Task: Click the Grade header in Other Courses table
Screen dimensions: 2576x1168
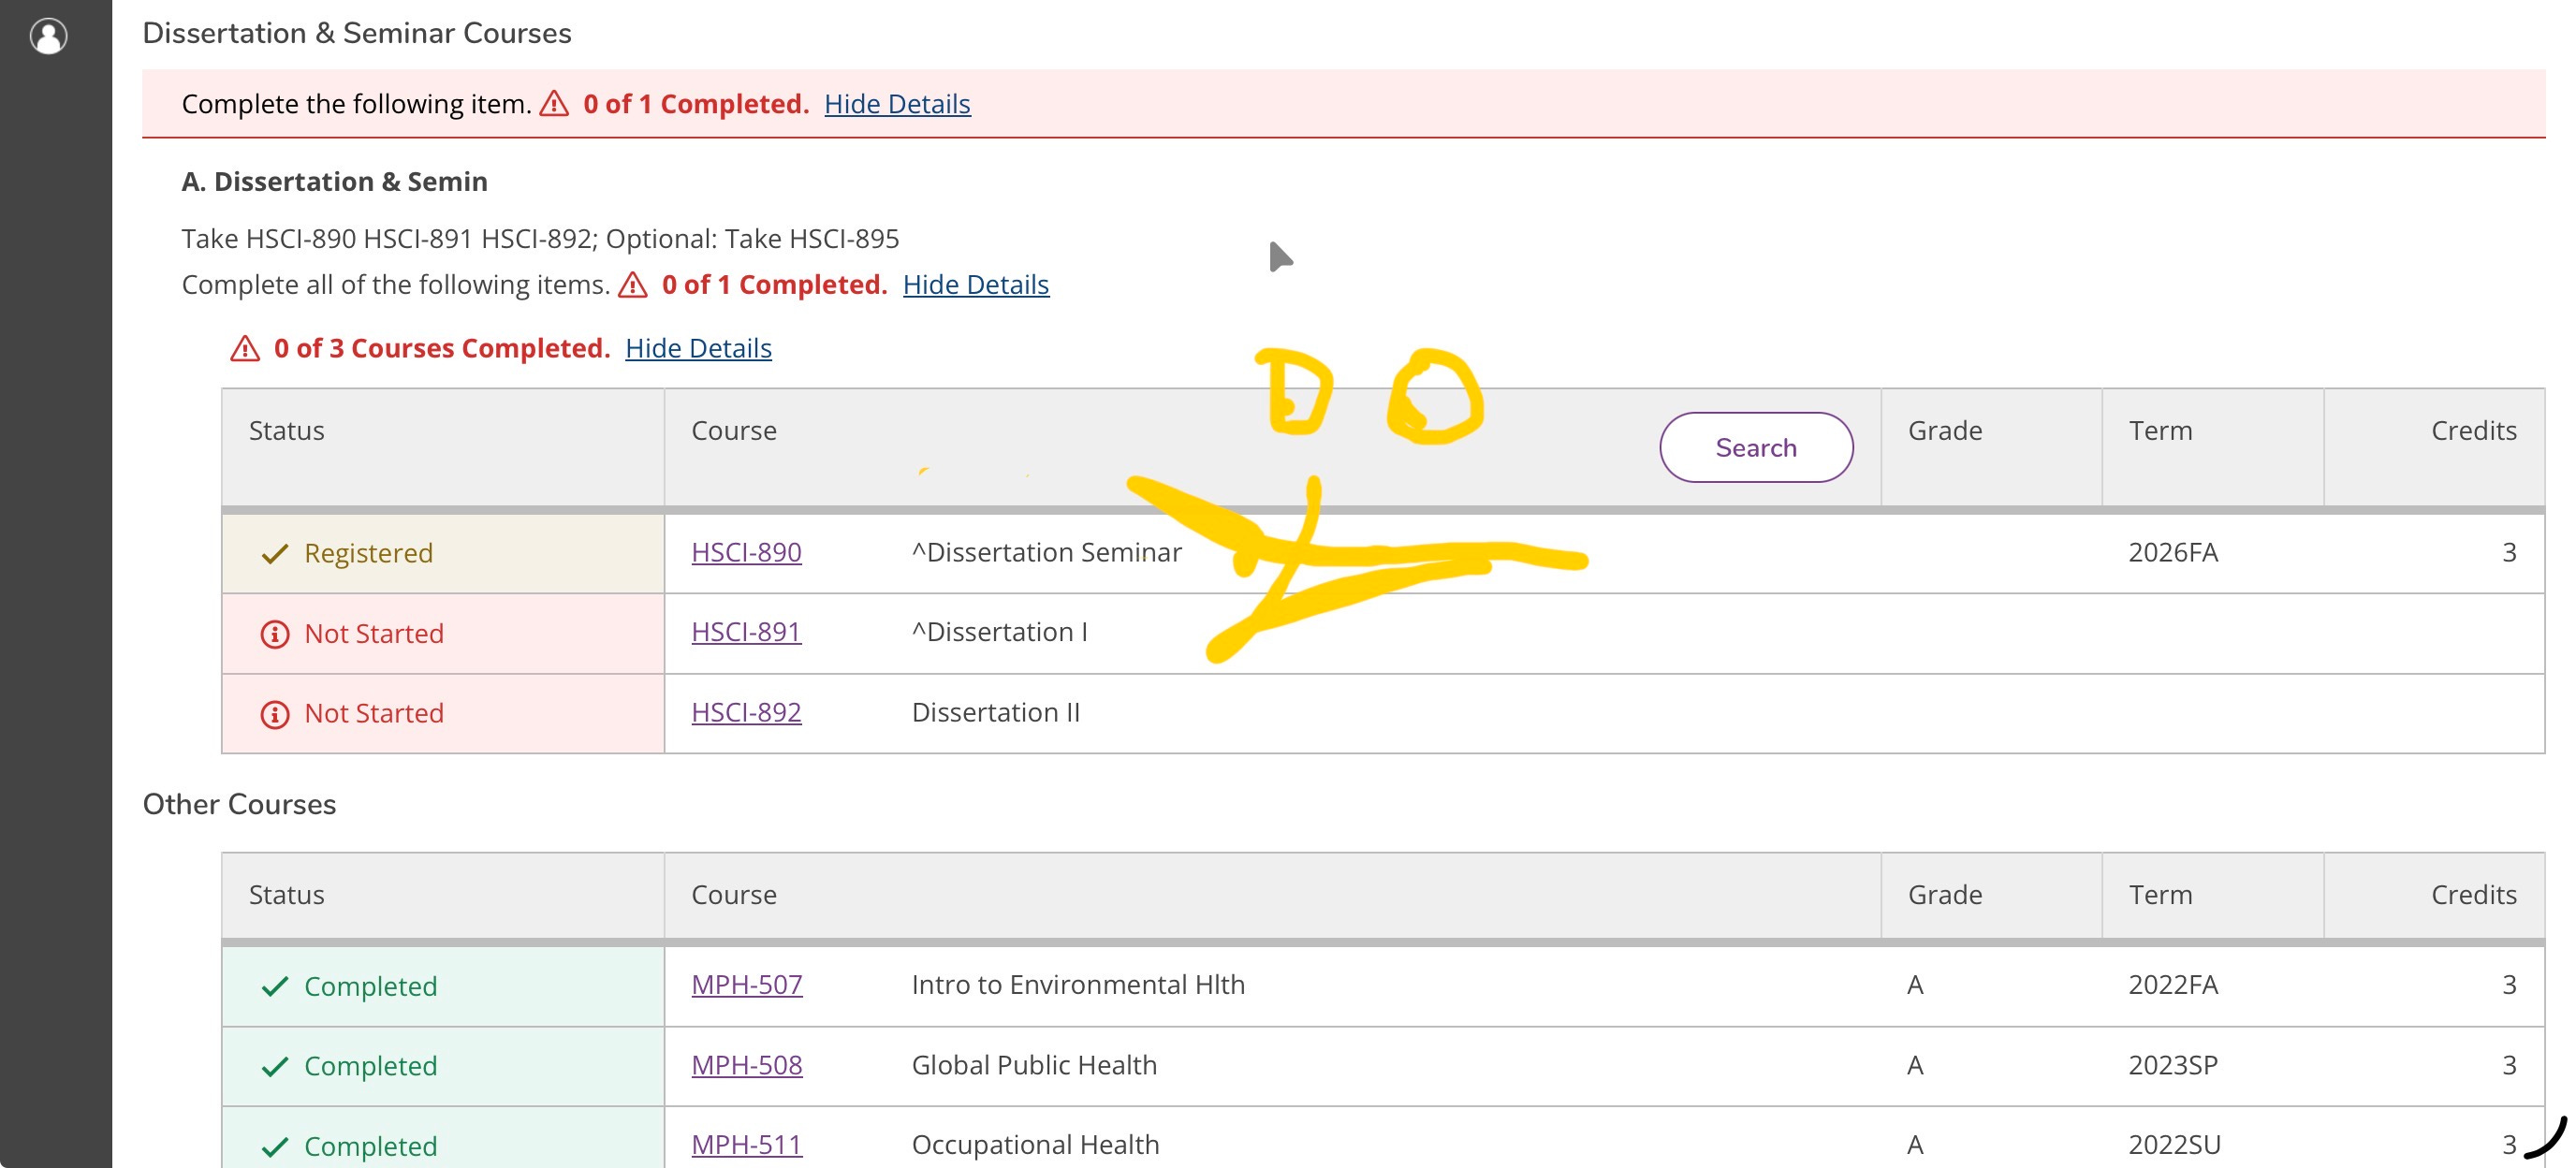Action: [x=1945, y=895]
